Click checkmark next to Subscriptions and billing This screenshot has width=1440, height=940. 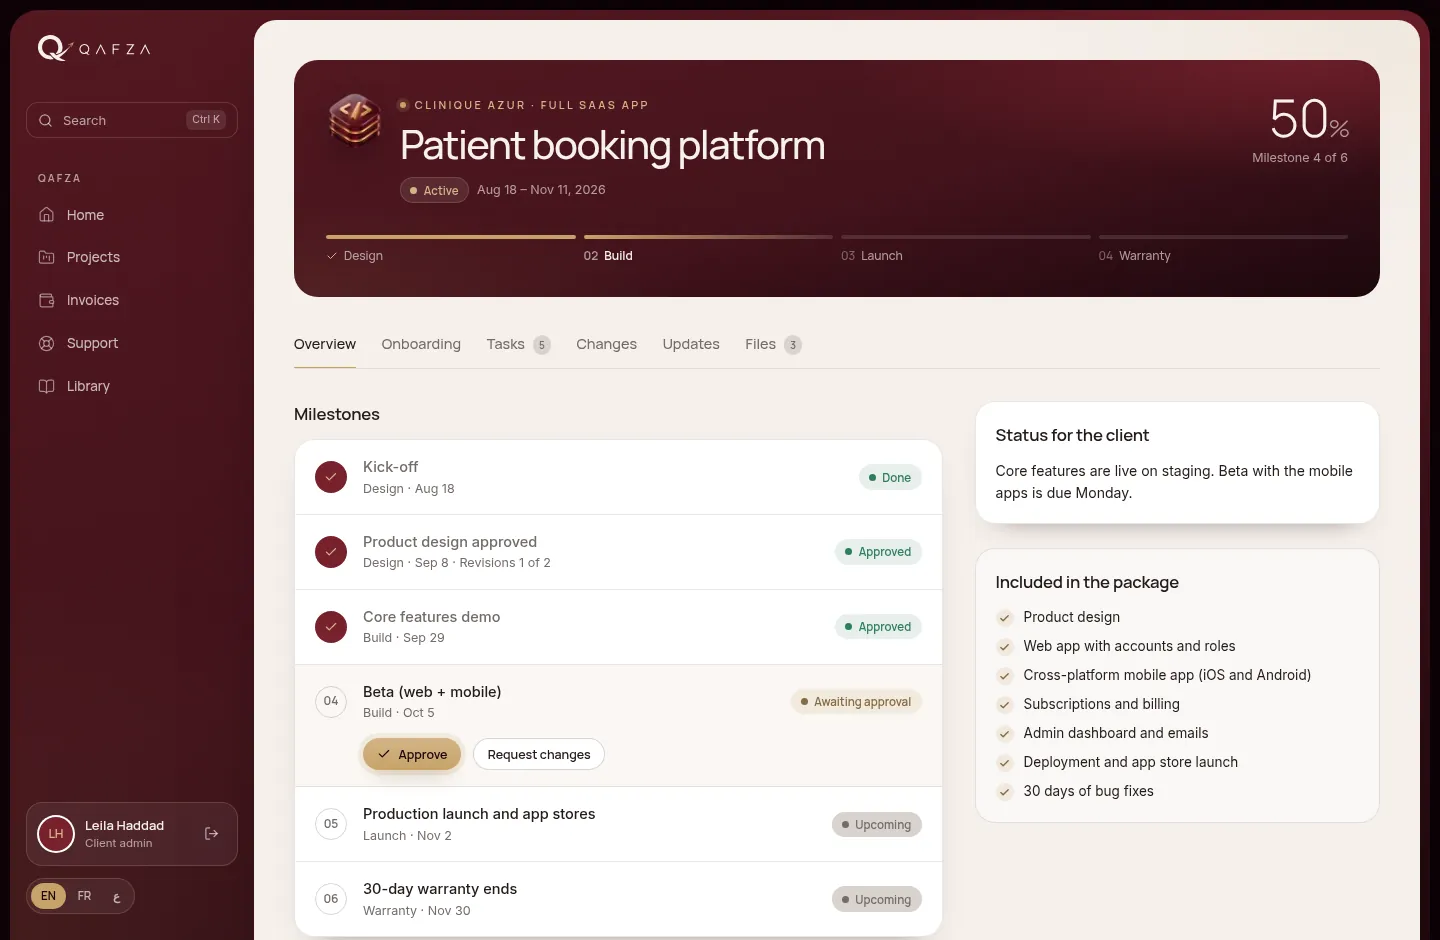pos(1005,705)
